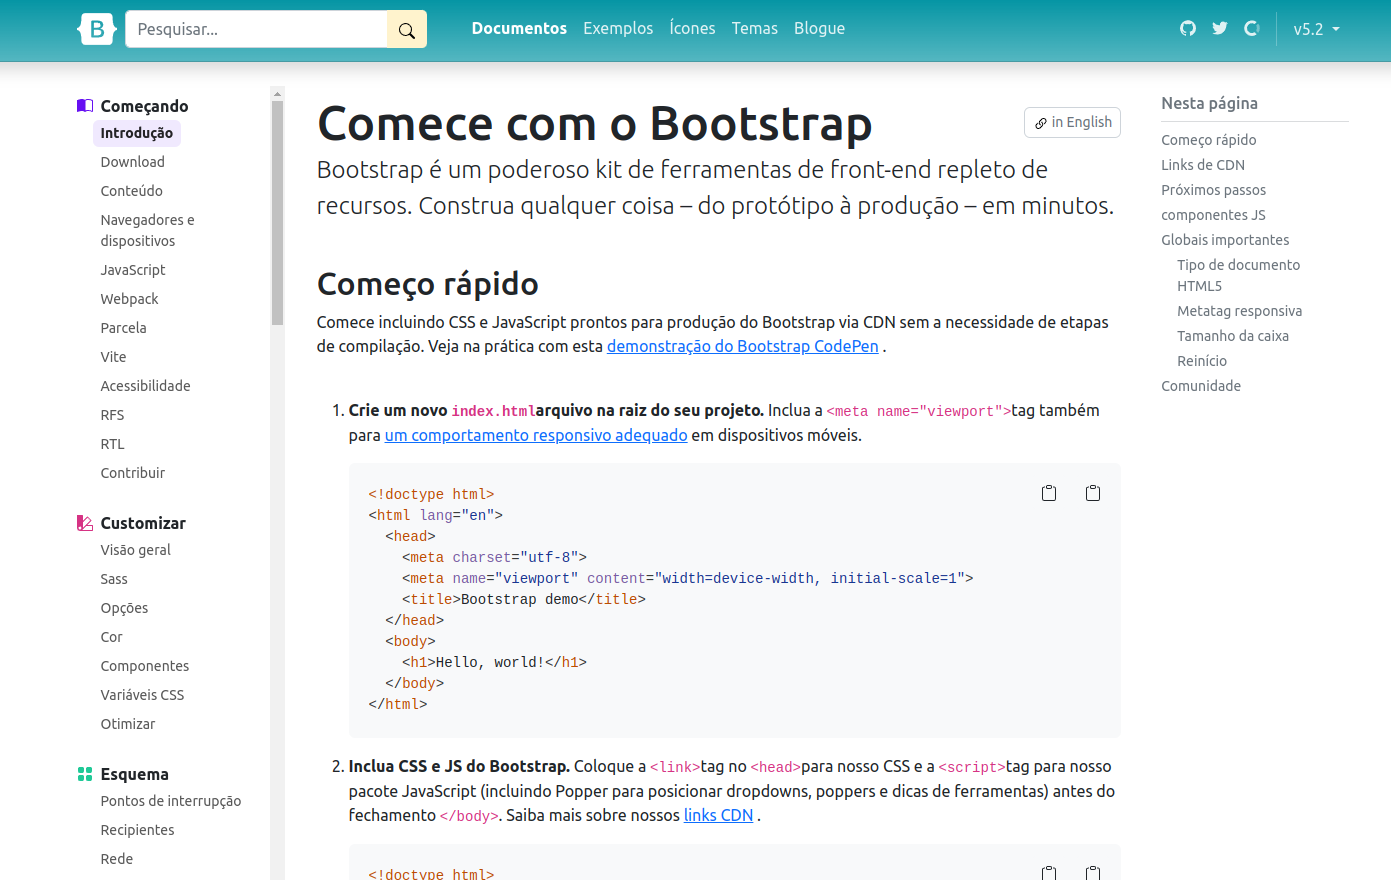Jump to Reinício in page contents
The image size is (1391, 880).
coord(1201,361)
